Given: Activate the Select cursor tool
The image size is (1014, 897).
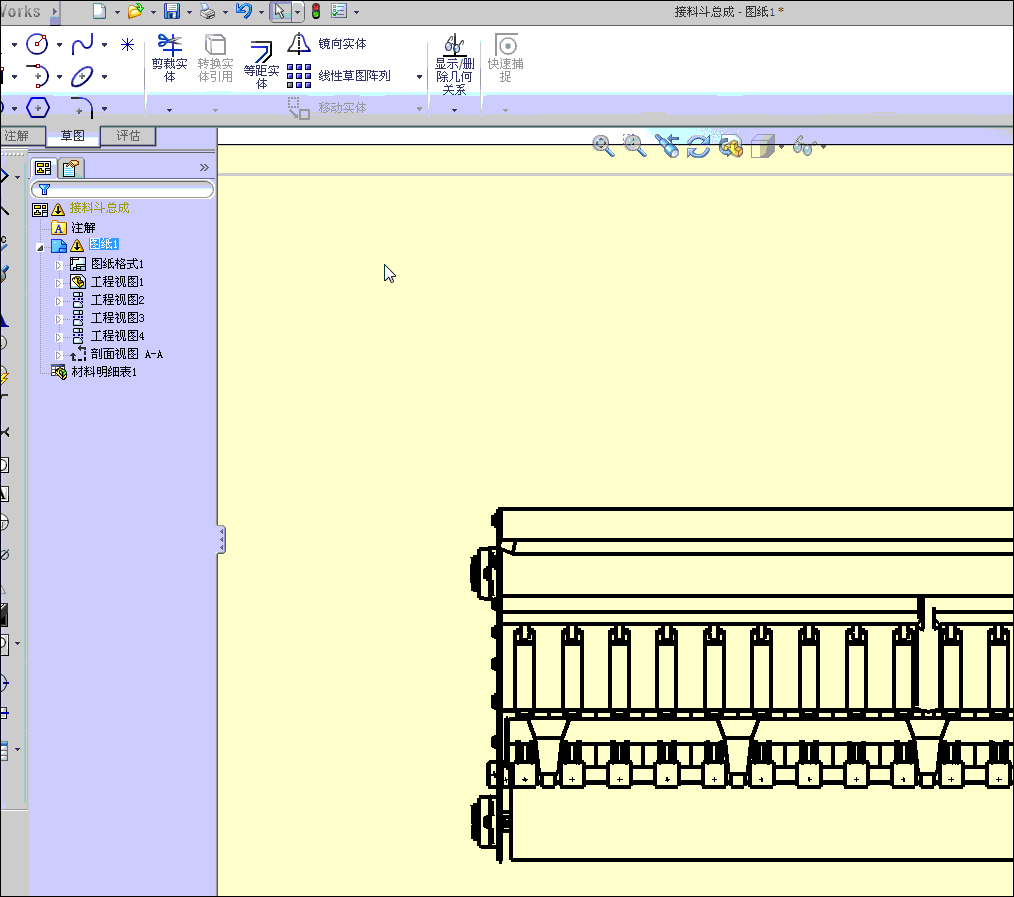Looking at the screenshot, I should [x=279, y=11].
